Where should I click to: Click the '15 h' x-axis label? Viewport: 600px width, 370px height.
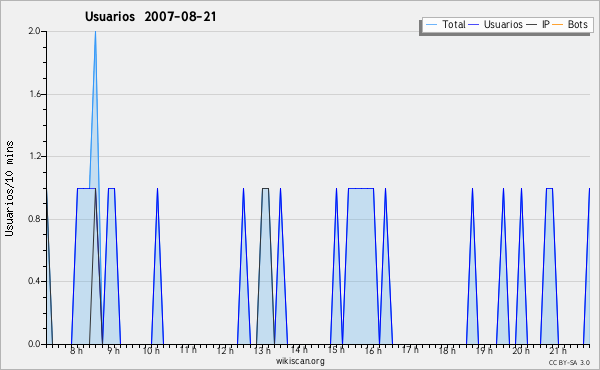pyautogui.click(x=336, y=350)
